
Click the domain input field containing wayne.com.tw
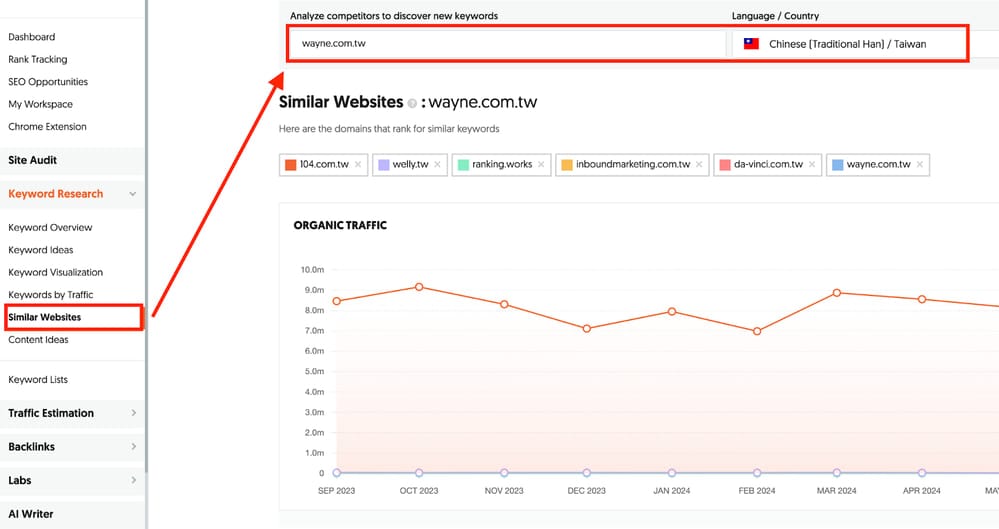click(x=508, y=44)
